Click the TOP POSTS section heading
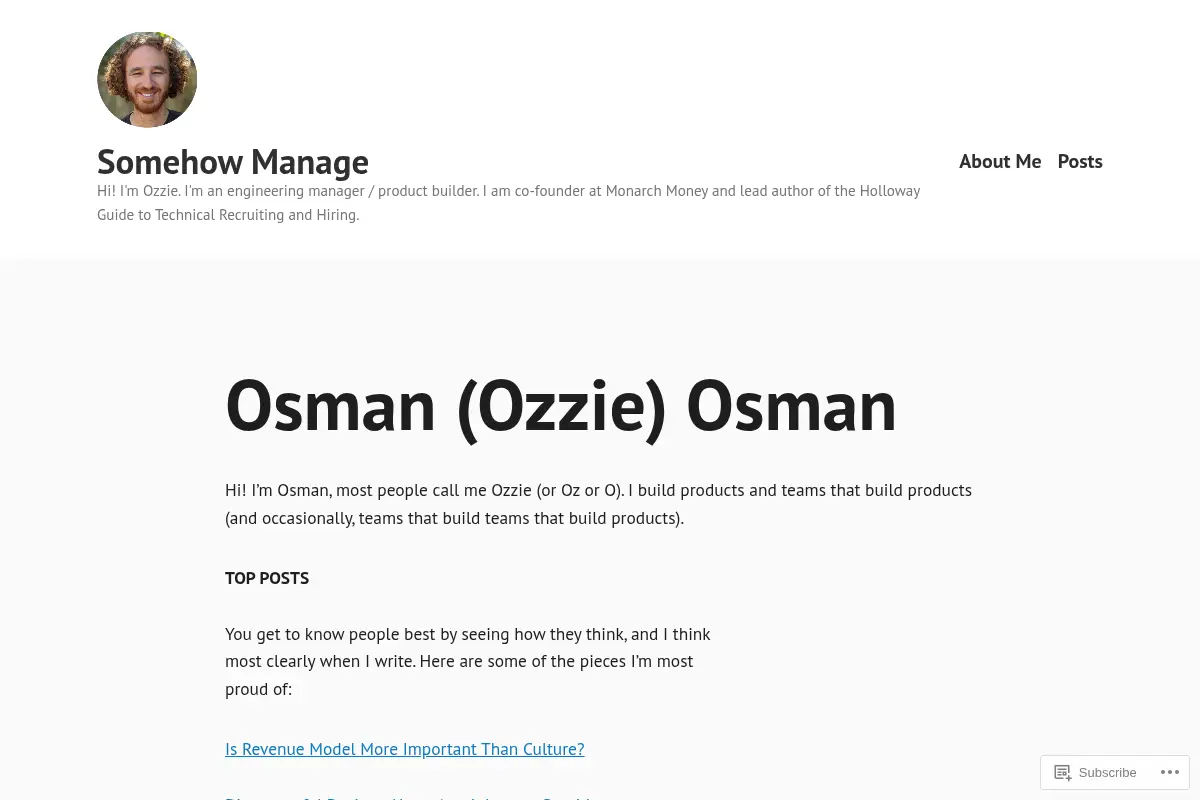This screenshot has width=1200, height=800. [x=267, y=578]
